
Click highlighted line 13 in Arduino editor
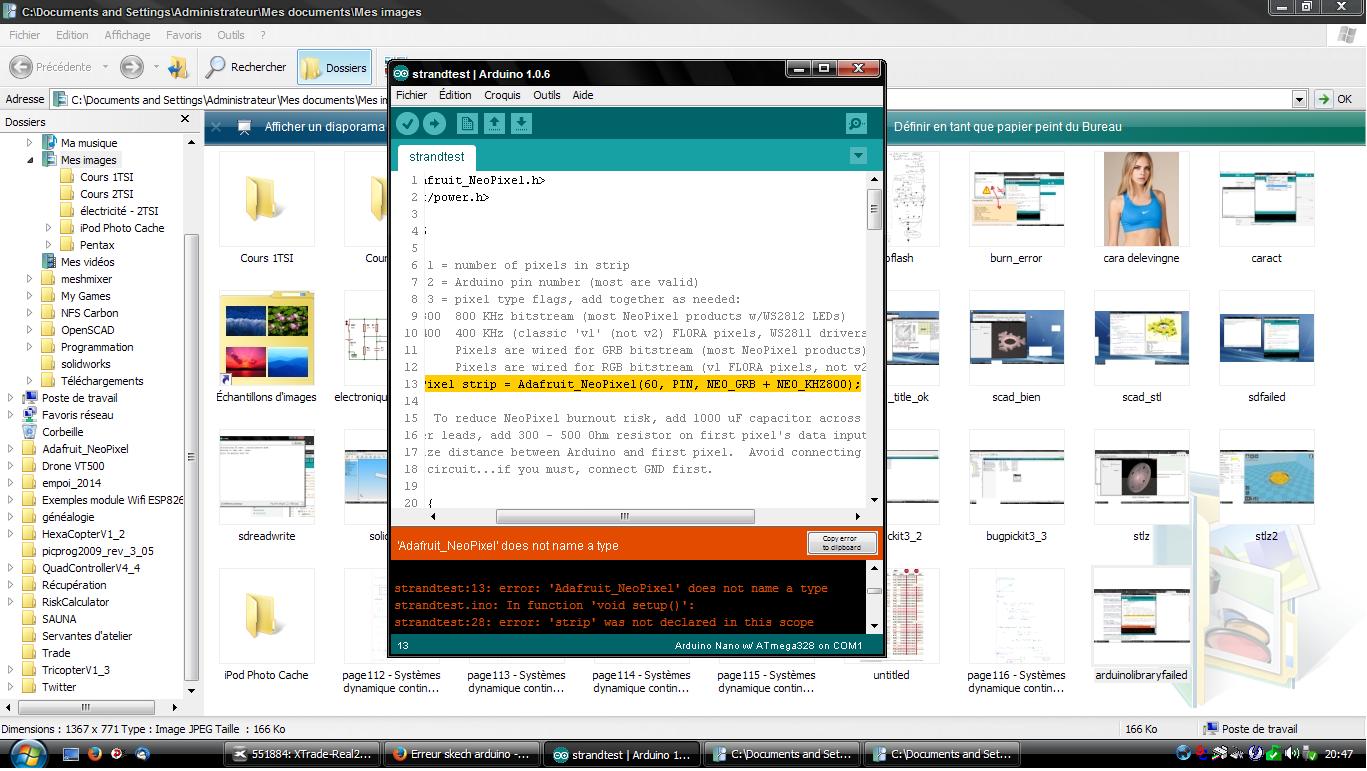click(x=645, y=384)
